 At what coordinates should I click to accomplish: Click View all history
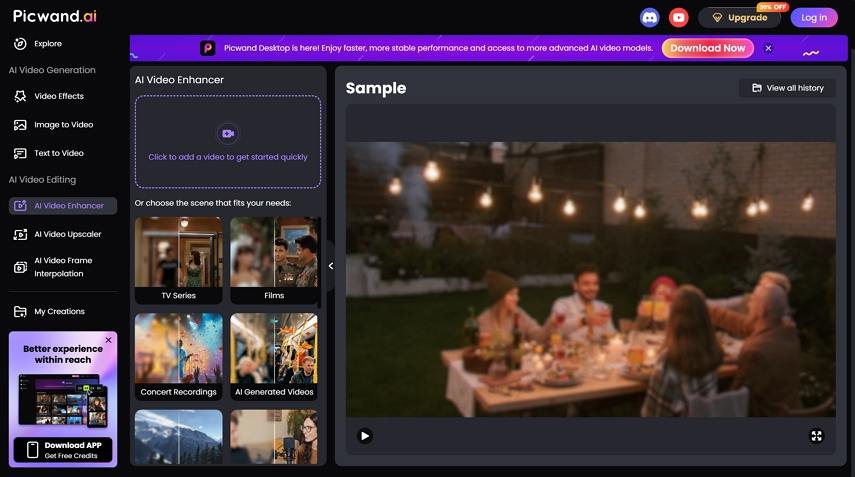pos(787,88)
